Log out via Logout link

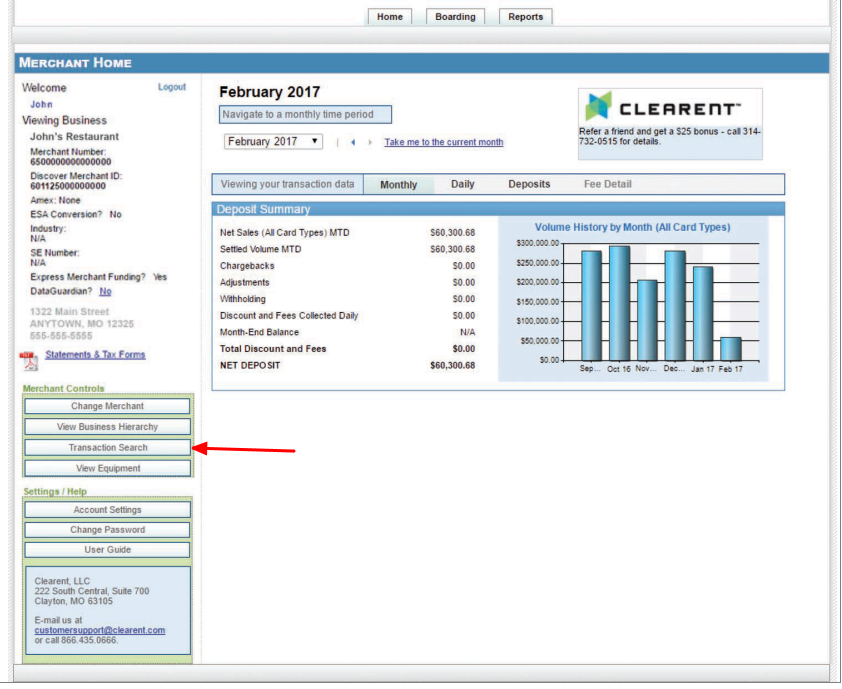point(171,87)
